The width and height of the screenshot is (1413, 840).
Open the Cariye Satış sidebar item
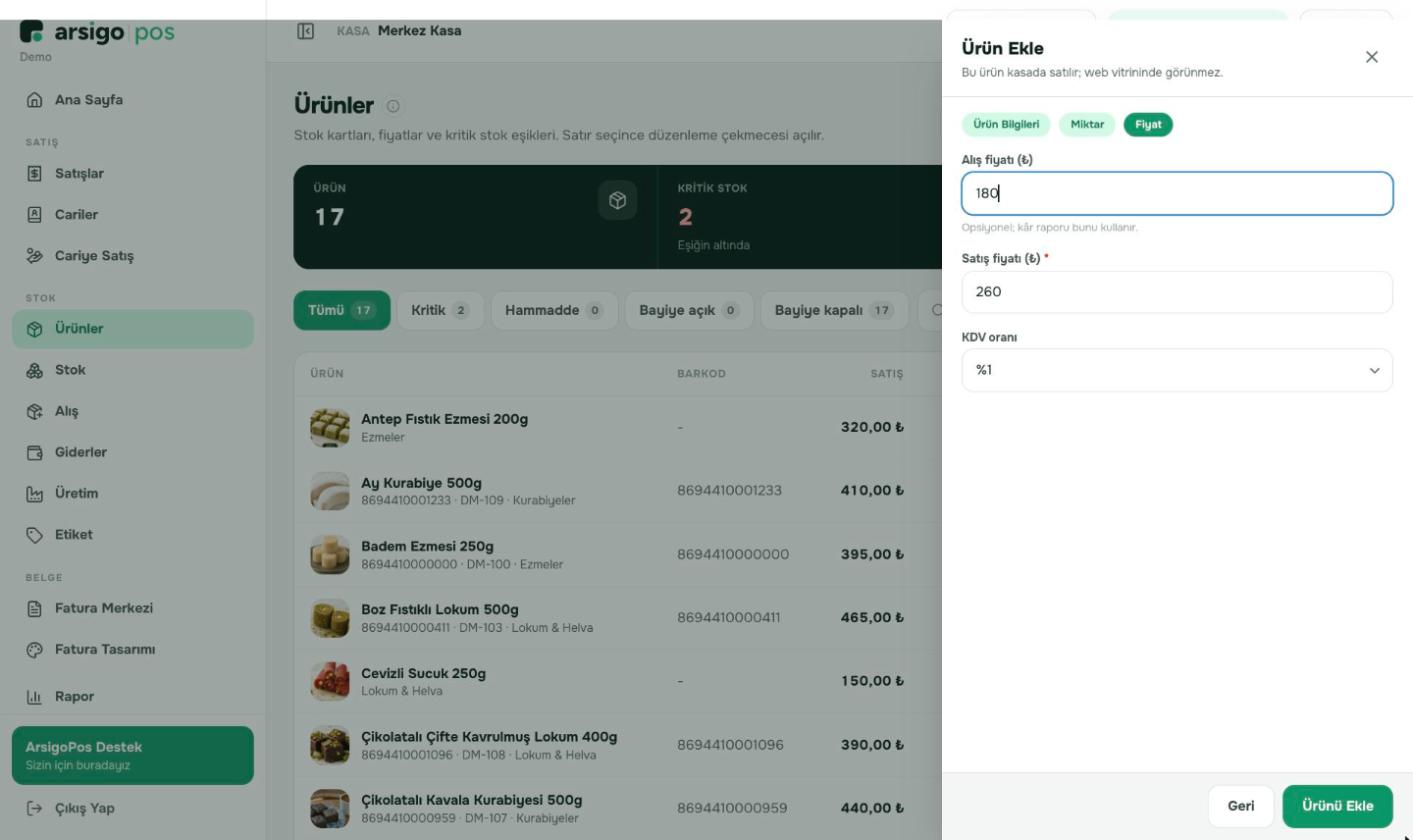[x=133, y=256]
